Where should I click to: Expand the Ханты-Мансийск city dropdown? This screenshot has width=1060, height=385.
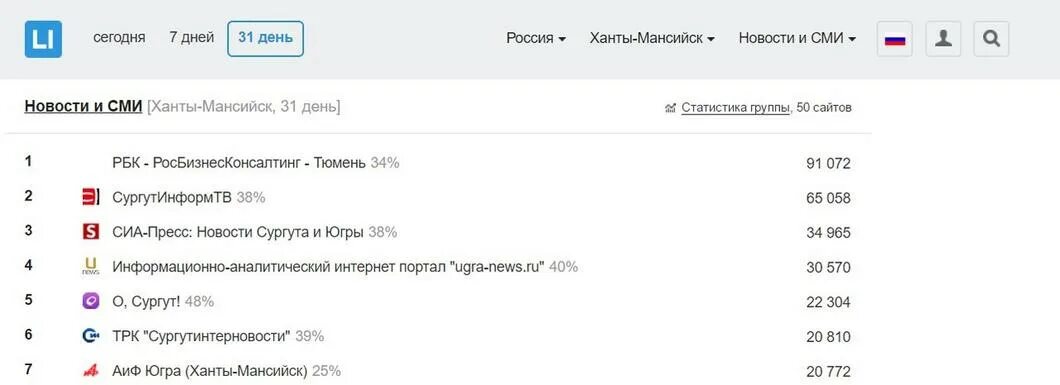pos(652,38)
